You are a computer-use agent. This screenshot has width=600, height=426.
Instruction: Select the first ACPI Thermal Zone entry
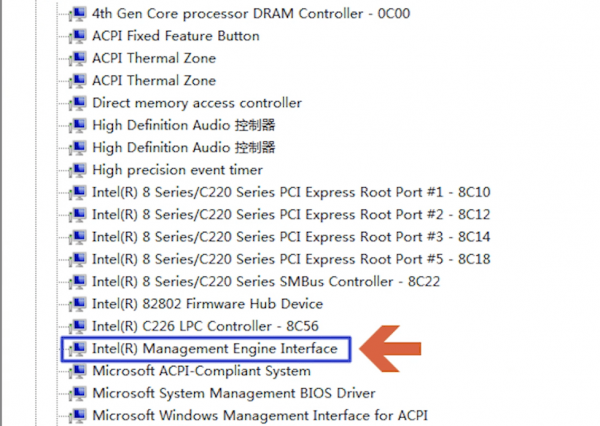click(x=154, y=58)
